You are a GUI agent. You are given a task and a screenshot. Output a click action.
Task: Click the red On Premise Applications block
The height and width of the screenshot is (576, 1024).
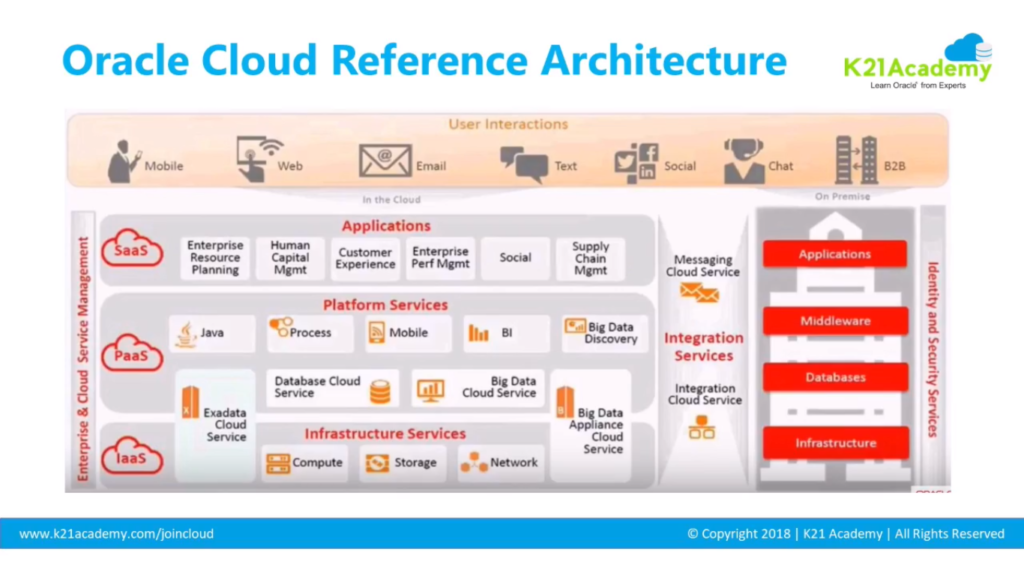(x=835, y=254)
